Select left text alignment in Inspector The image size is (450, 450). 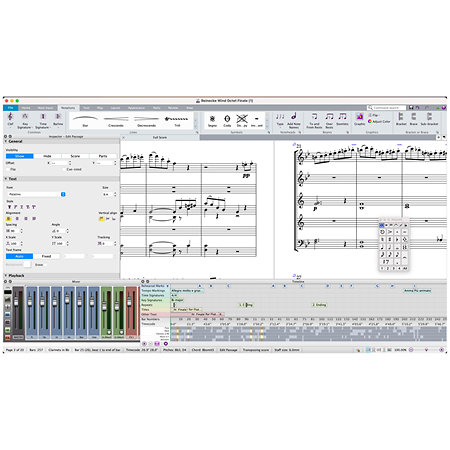click(x=9, y=219)
